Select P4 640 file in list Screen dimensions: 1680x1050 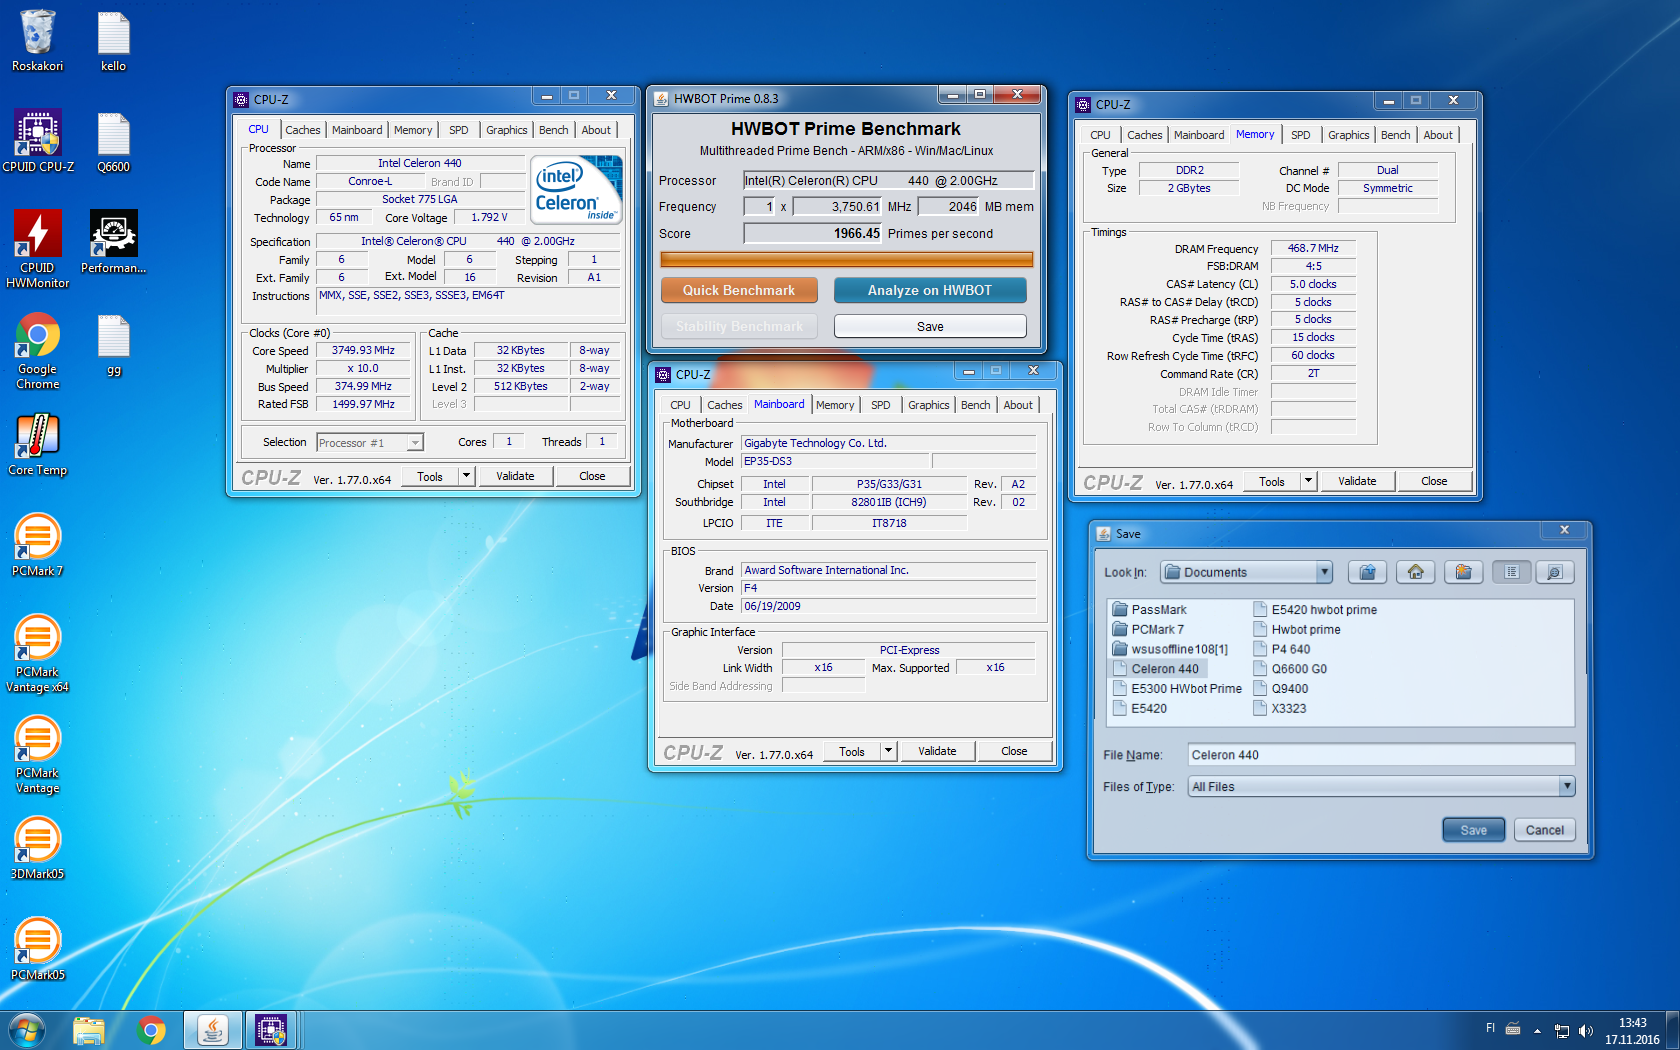click(1281, 650)
